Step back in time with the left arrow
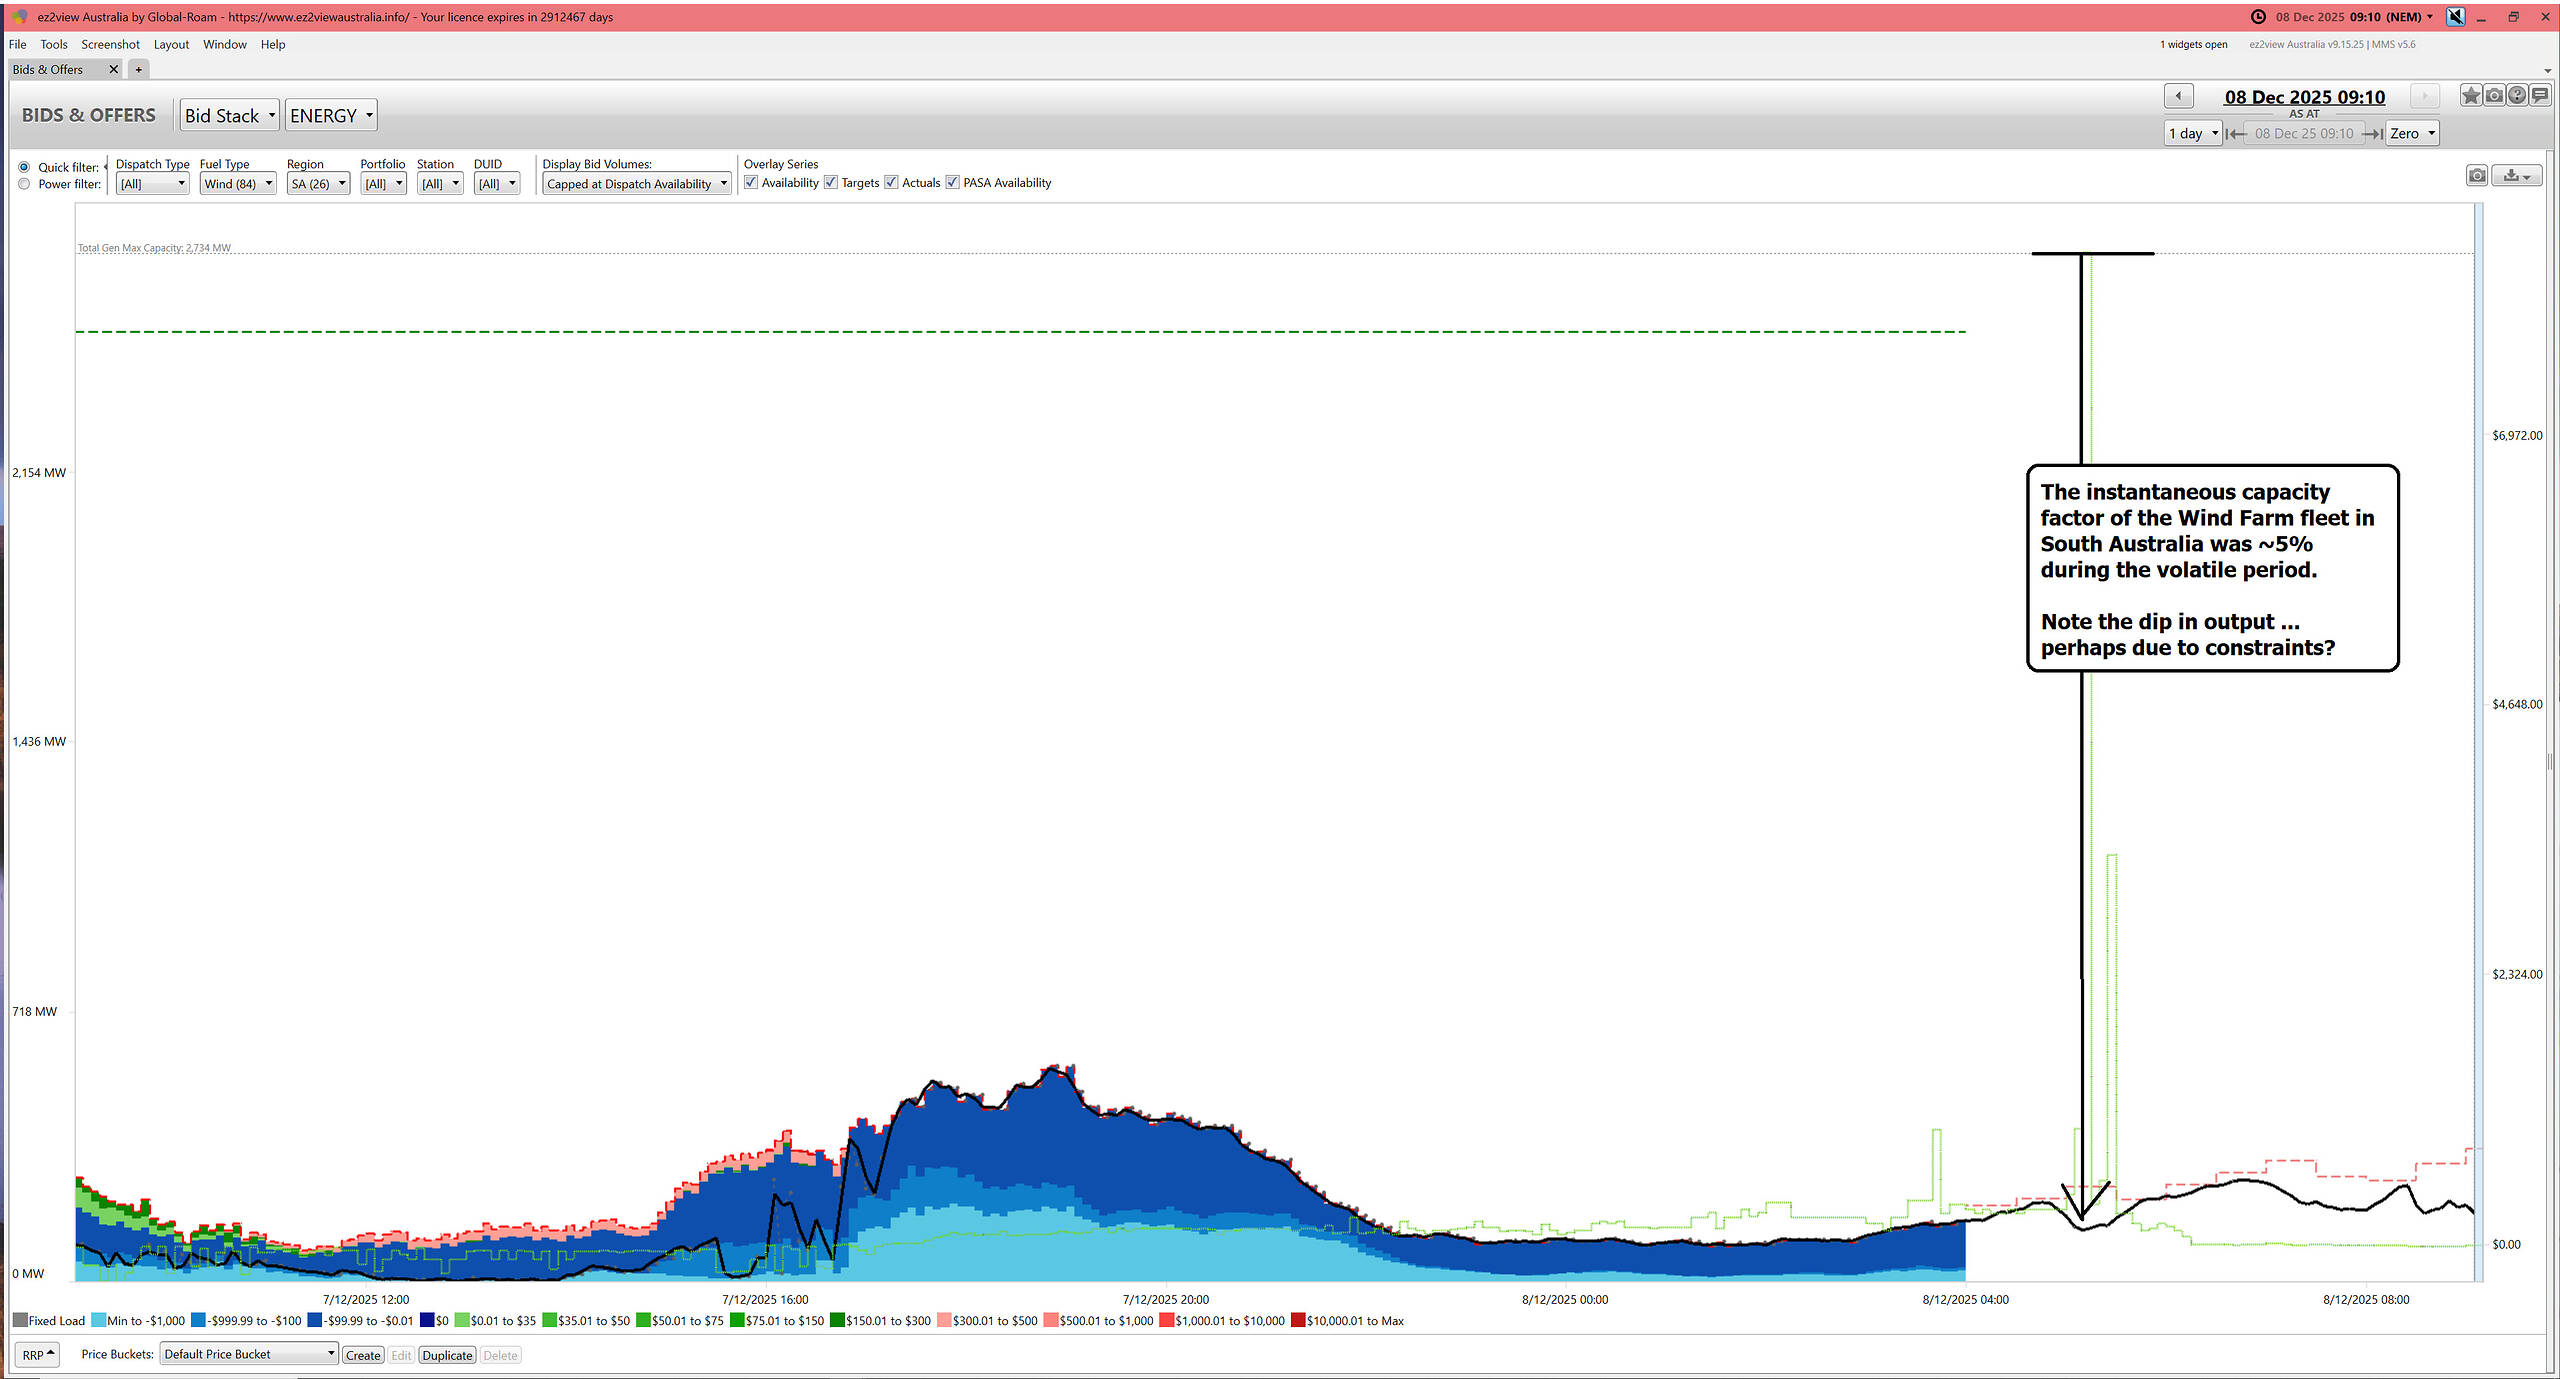Viewport: 2560px width, 1379px height. point(2179,96)
